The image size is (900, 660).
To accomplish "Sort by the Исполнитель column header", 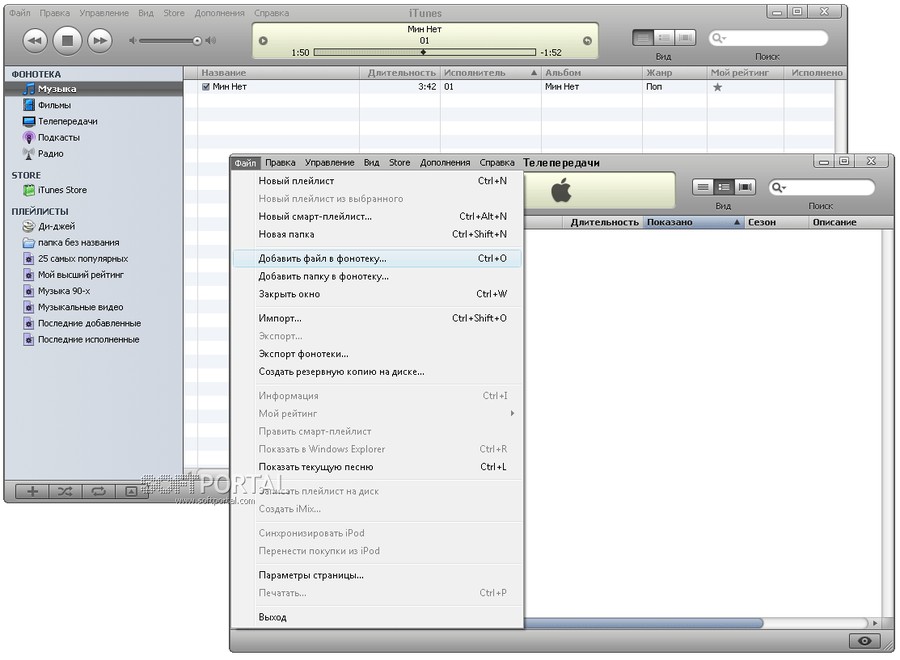I will pyautogui.click(x=491, y=73).
